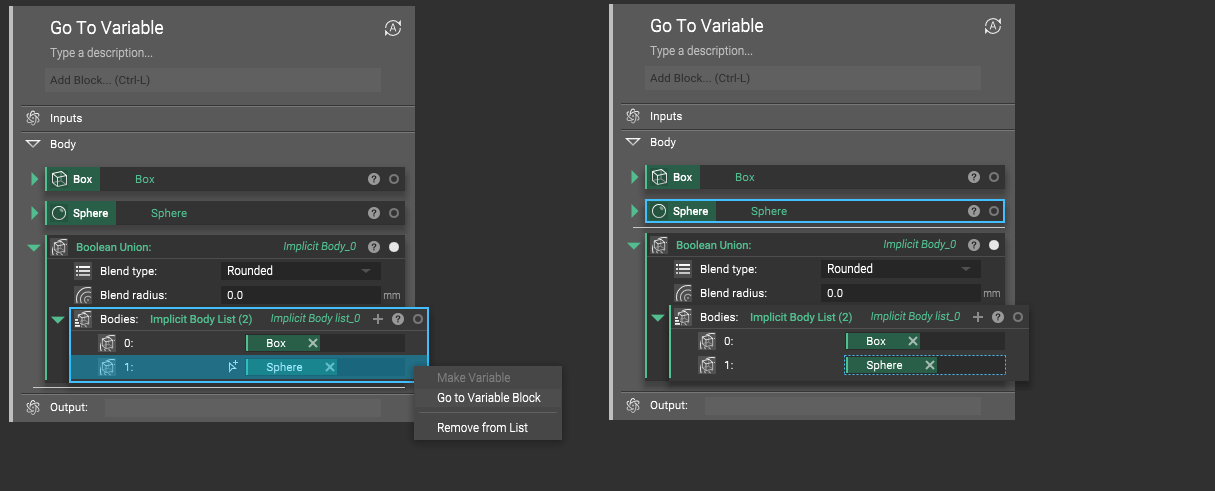
Task: Click the Boolean Union block icon in left panel
Action: [59, 247]
